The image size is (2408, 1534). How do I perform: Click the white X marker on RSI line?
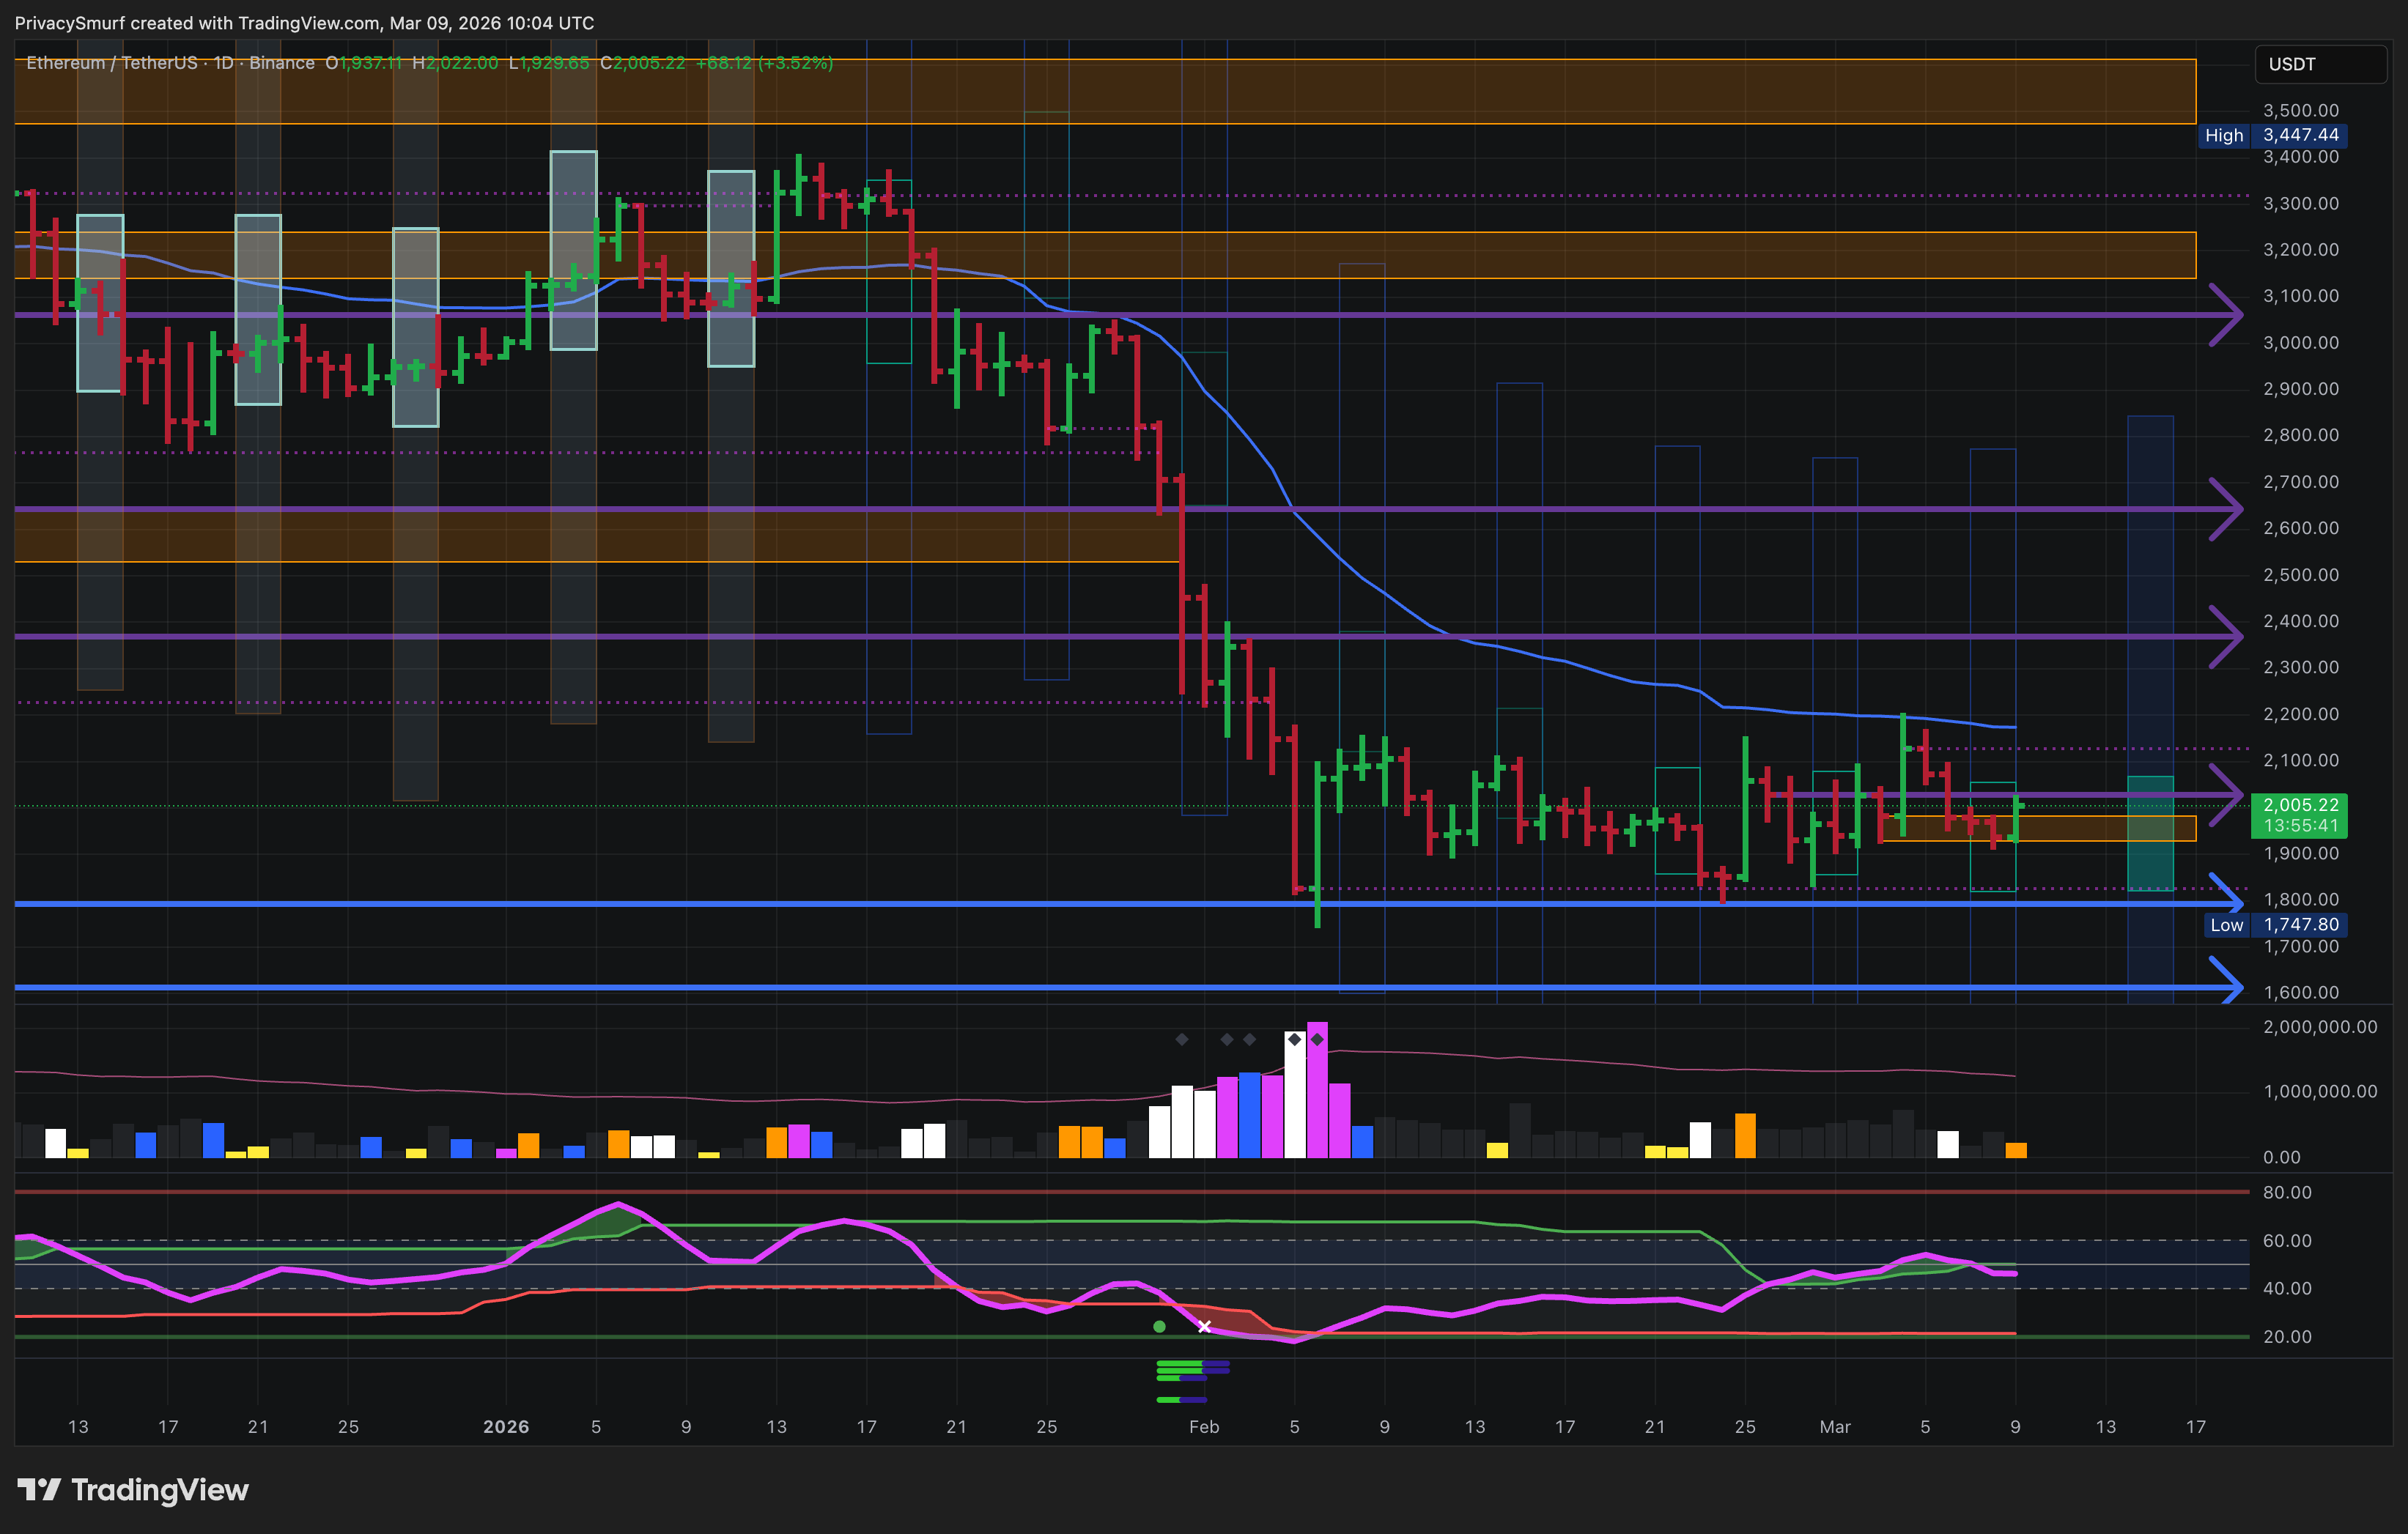coord(1204,1327)
